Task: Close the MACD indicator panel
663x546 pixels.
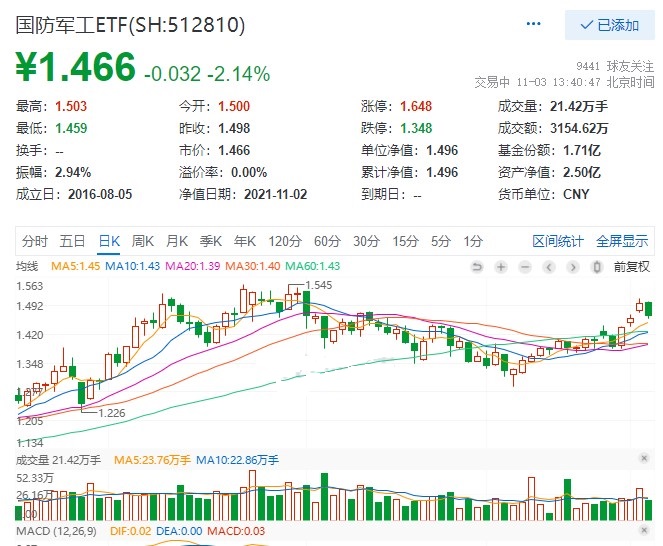Action: click(644, 530)
